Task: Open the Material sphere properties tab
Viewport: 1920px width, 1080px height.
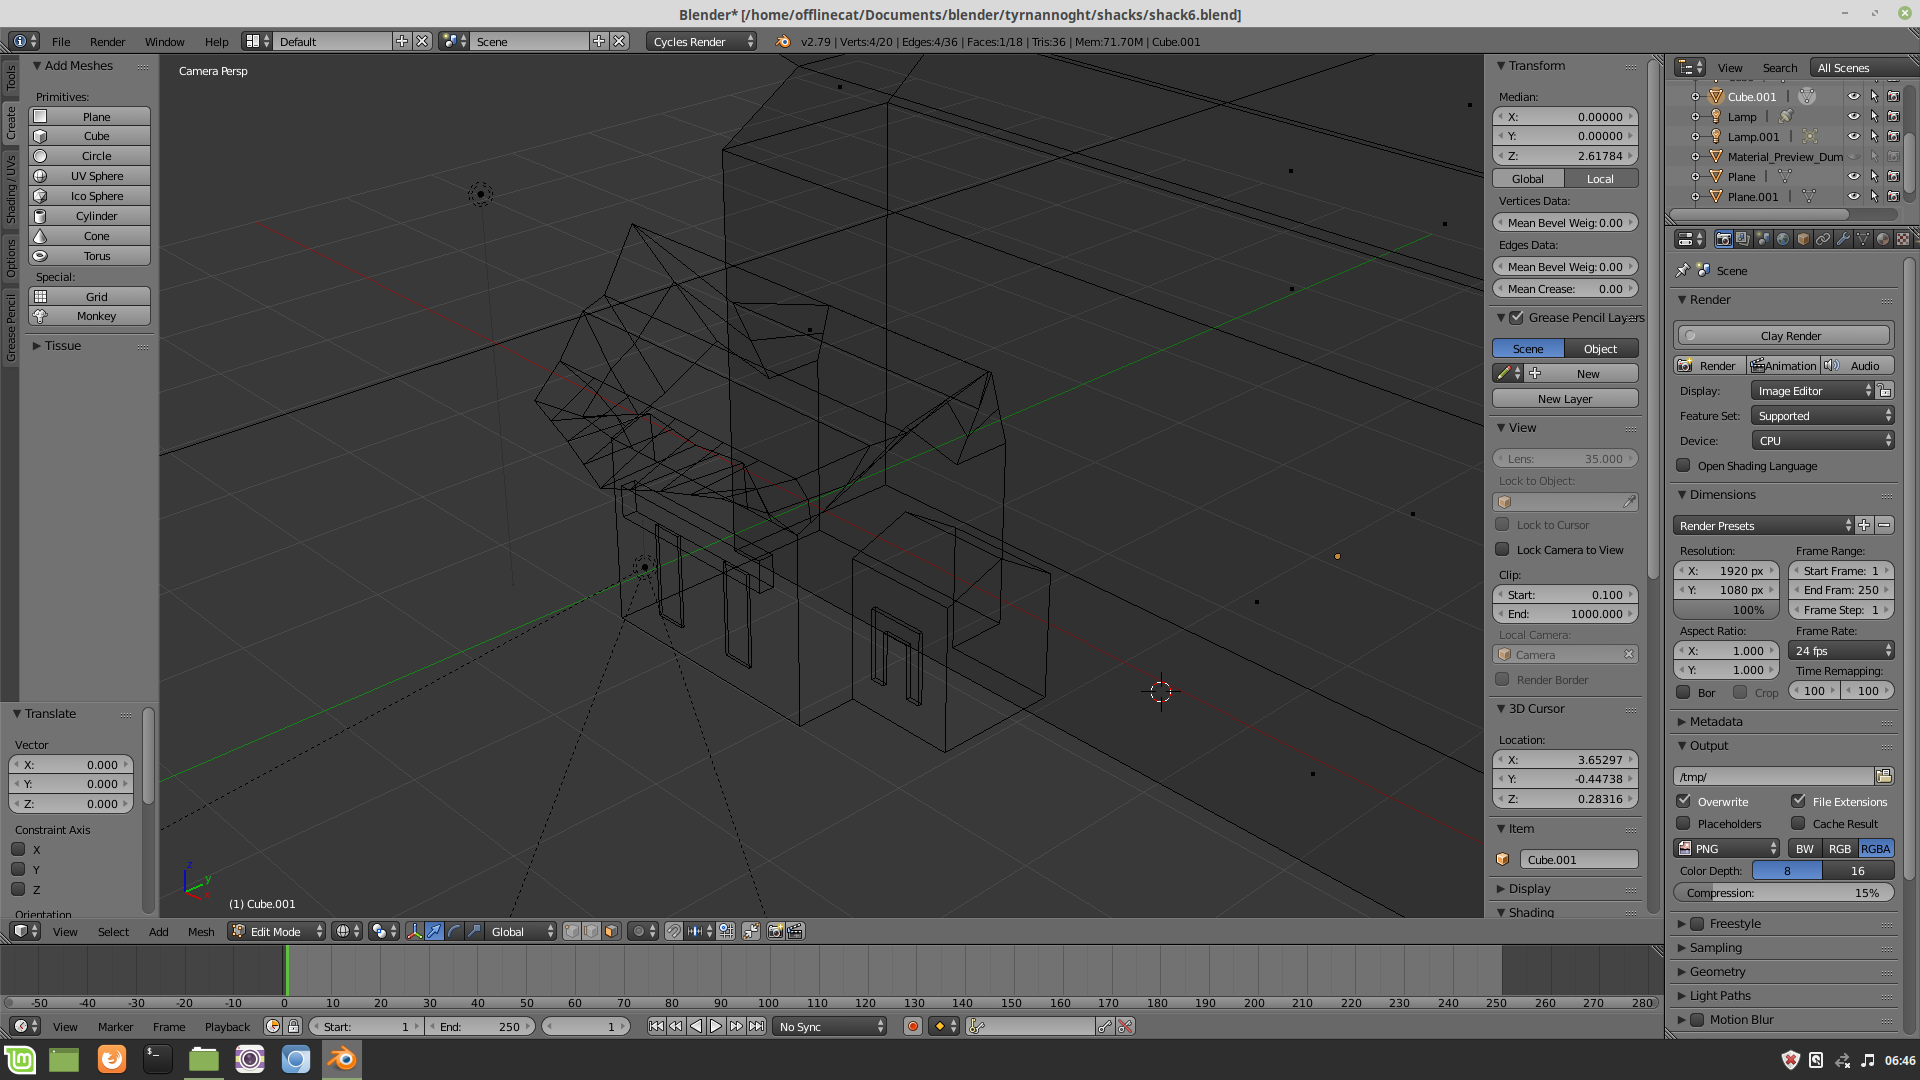Action: (1883, 239)
